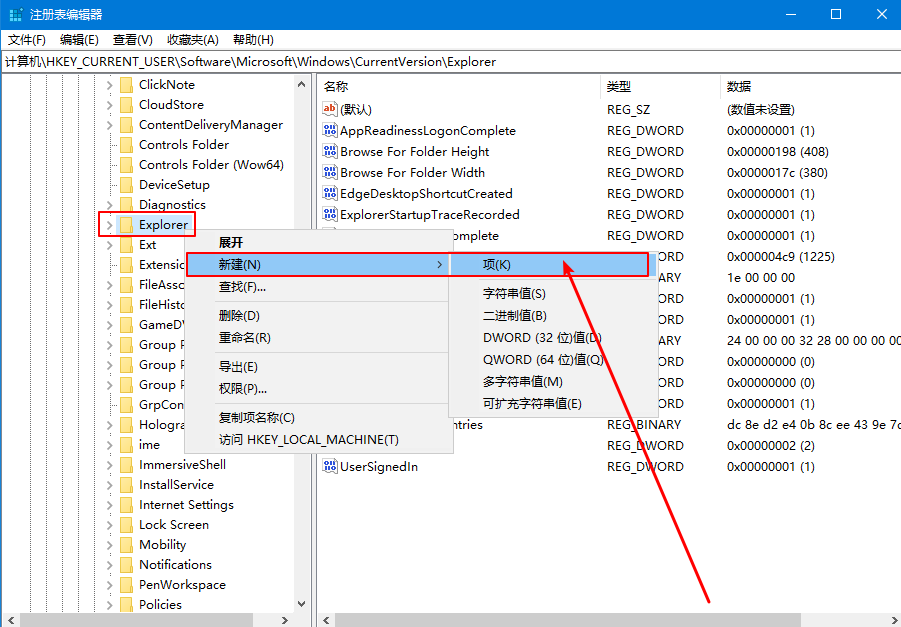The width and height of the screenshot is (901, 627).
Task: Click the tree pane scroll up arrow
Action: [x=304, y=85]
